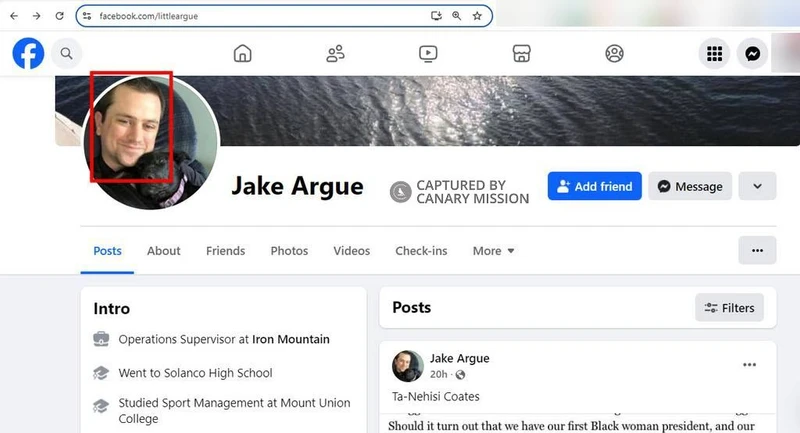Open the post's three-dot menu
Screen dimensions: 800x433
coord(749,365)
